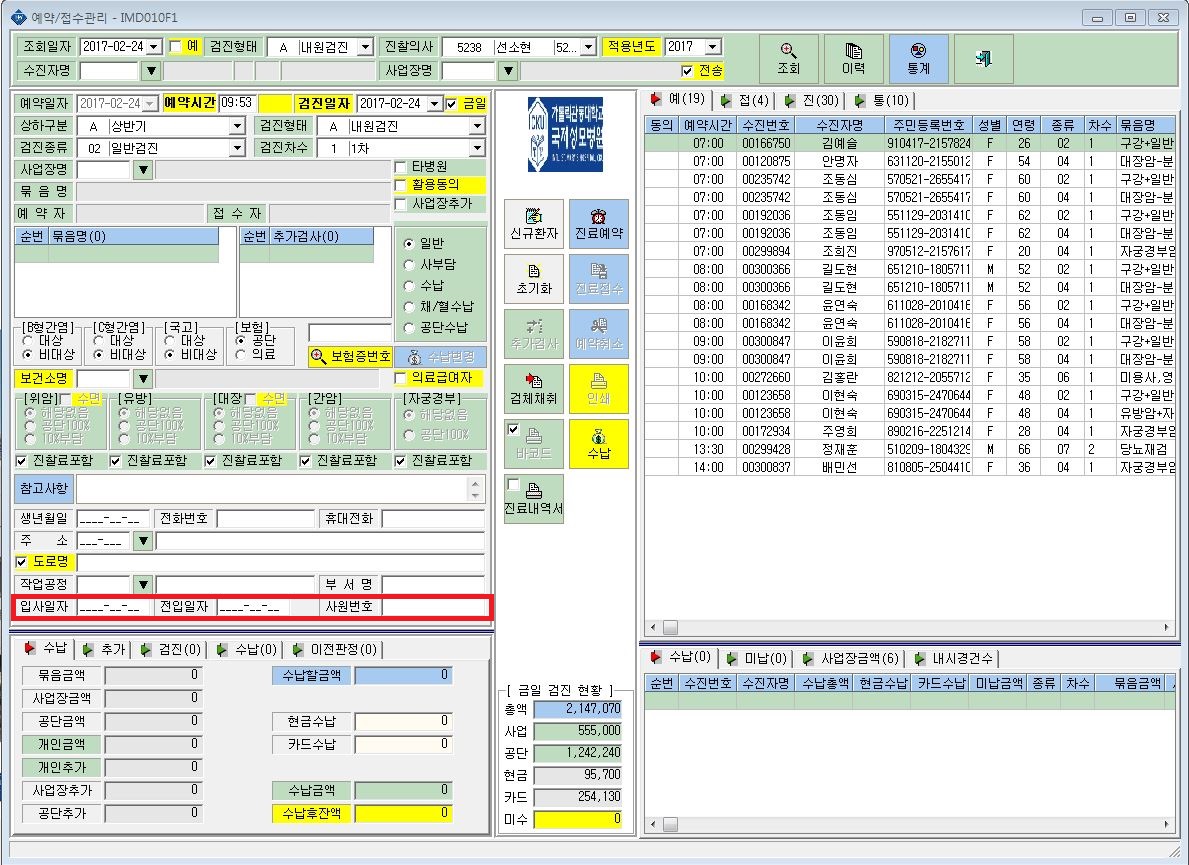Click the 검체채취 specimen collection icon
The height and width of the screenshot is (865, 1189).
[x=534, y=389]
